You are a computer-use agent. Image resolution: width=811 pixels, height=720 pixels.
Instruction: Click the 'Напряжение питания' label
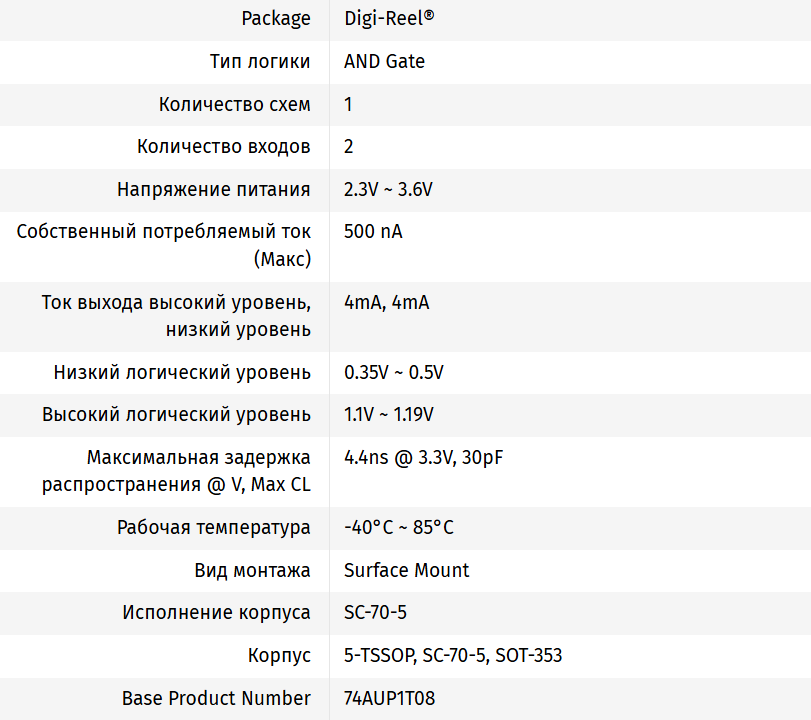214,190
